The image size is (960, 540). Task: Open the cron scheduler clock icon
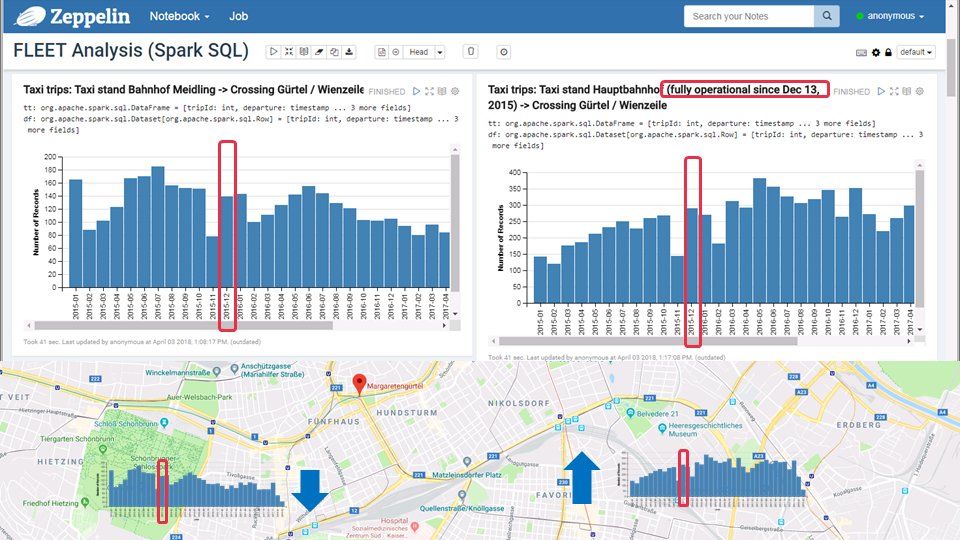pyautogui.click(x=504, y=52)
